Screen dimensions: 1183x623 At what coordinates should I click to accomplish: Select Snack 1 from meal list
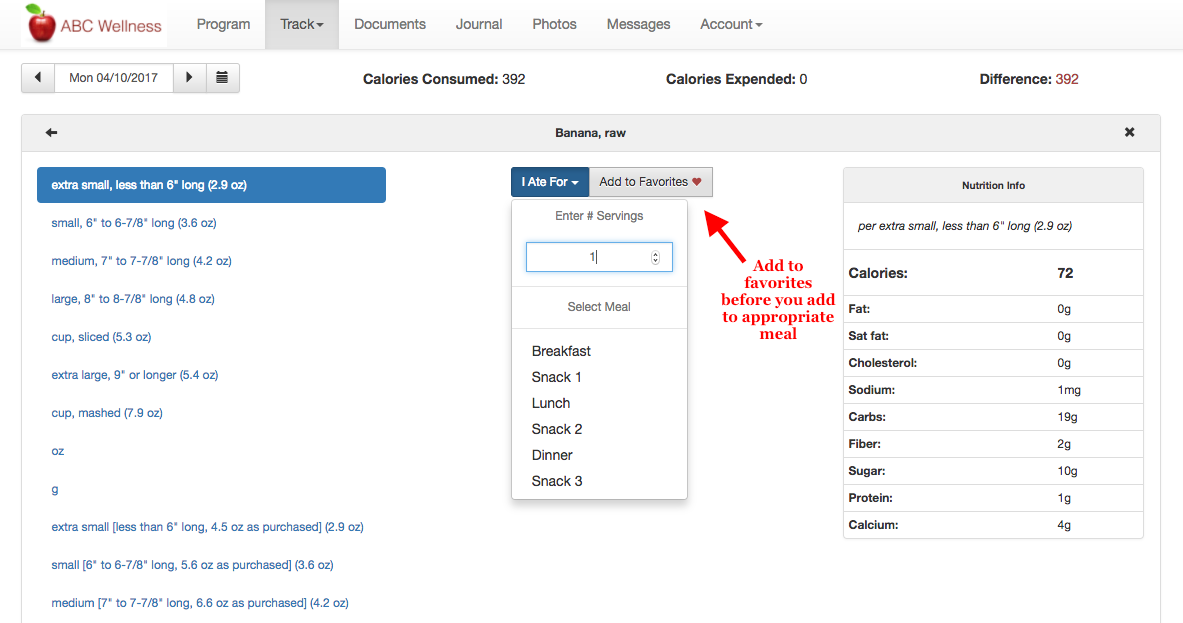[x=557, y=377]
